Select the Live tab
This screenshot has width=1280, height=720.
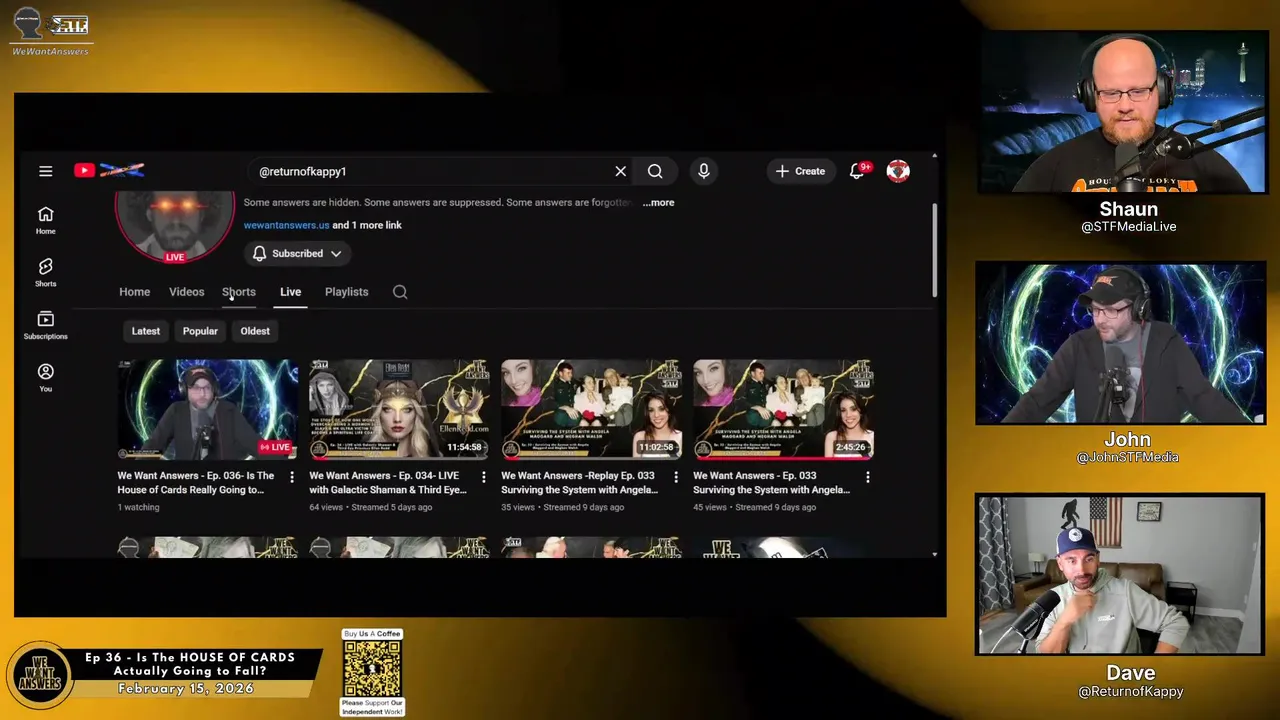pos(290,292)
